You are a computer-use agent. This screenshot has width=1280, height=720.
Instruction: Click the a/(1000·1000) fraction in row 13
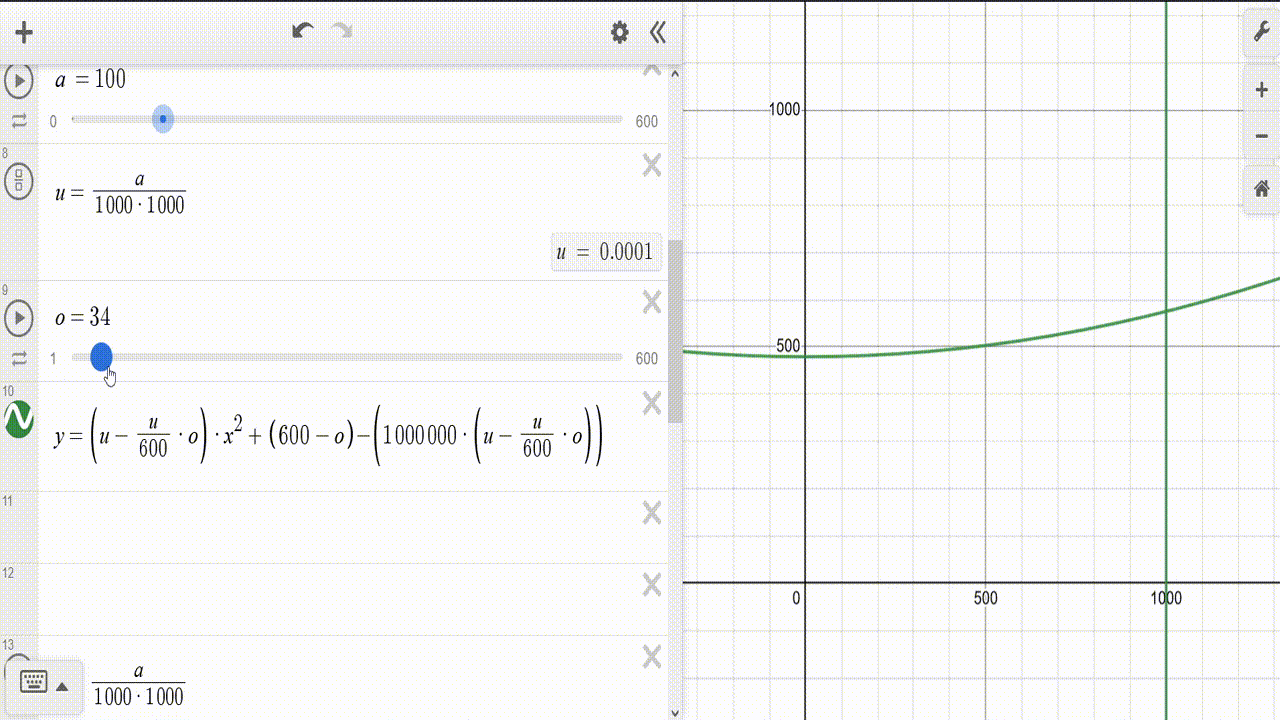pyautogui.click(x=139, y=685)
